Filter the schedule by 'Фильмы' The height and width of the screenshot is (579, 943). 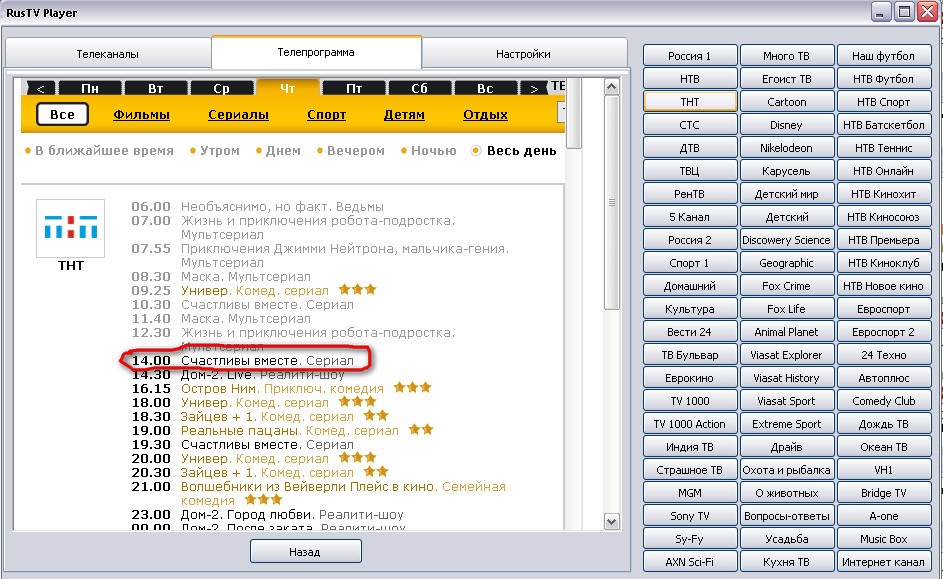pos(141,115)
